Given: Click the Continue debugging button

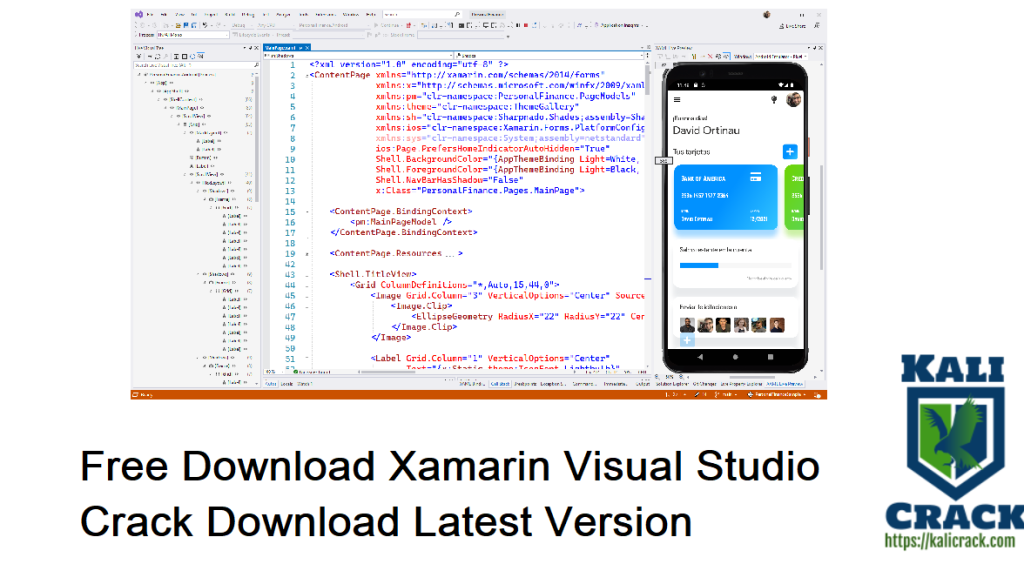Looking at the screenshot, I should point(386,25).
